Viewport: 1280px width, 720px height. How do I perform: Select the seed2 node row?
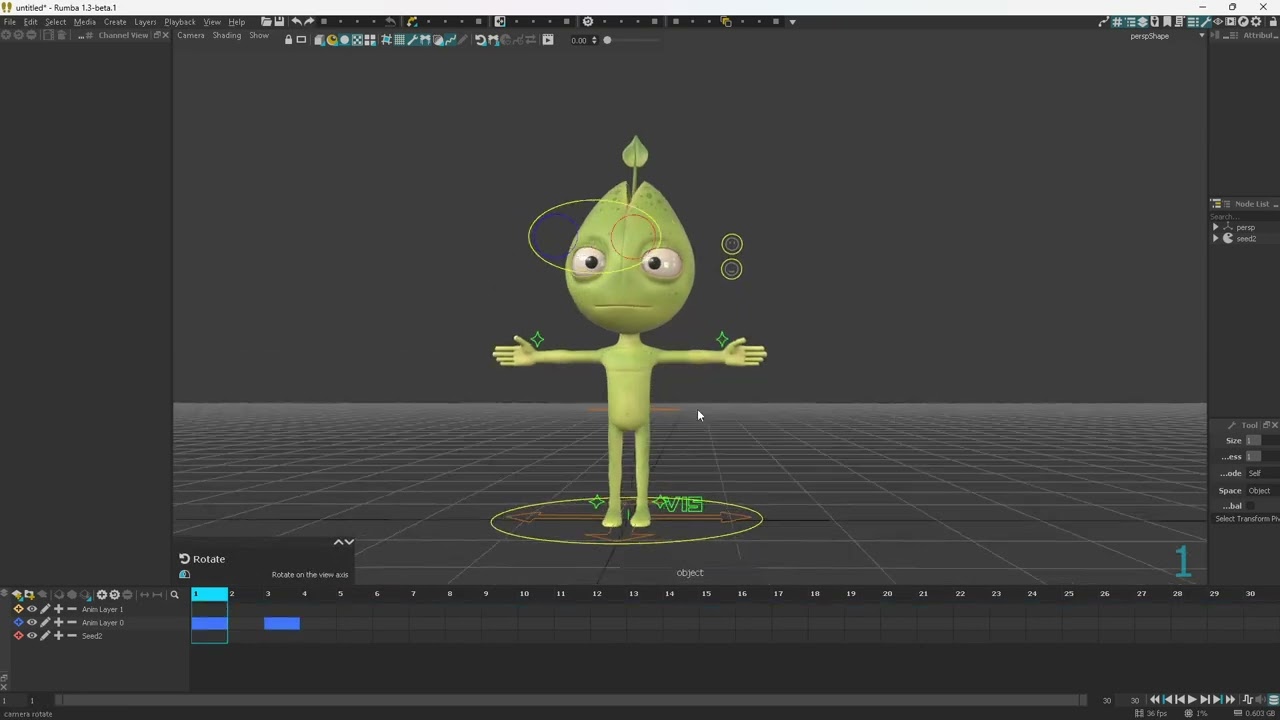click(x=1245, y=239)
